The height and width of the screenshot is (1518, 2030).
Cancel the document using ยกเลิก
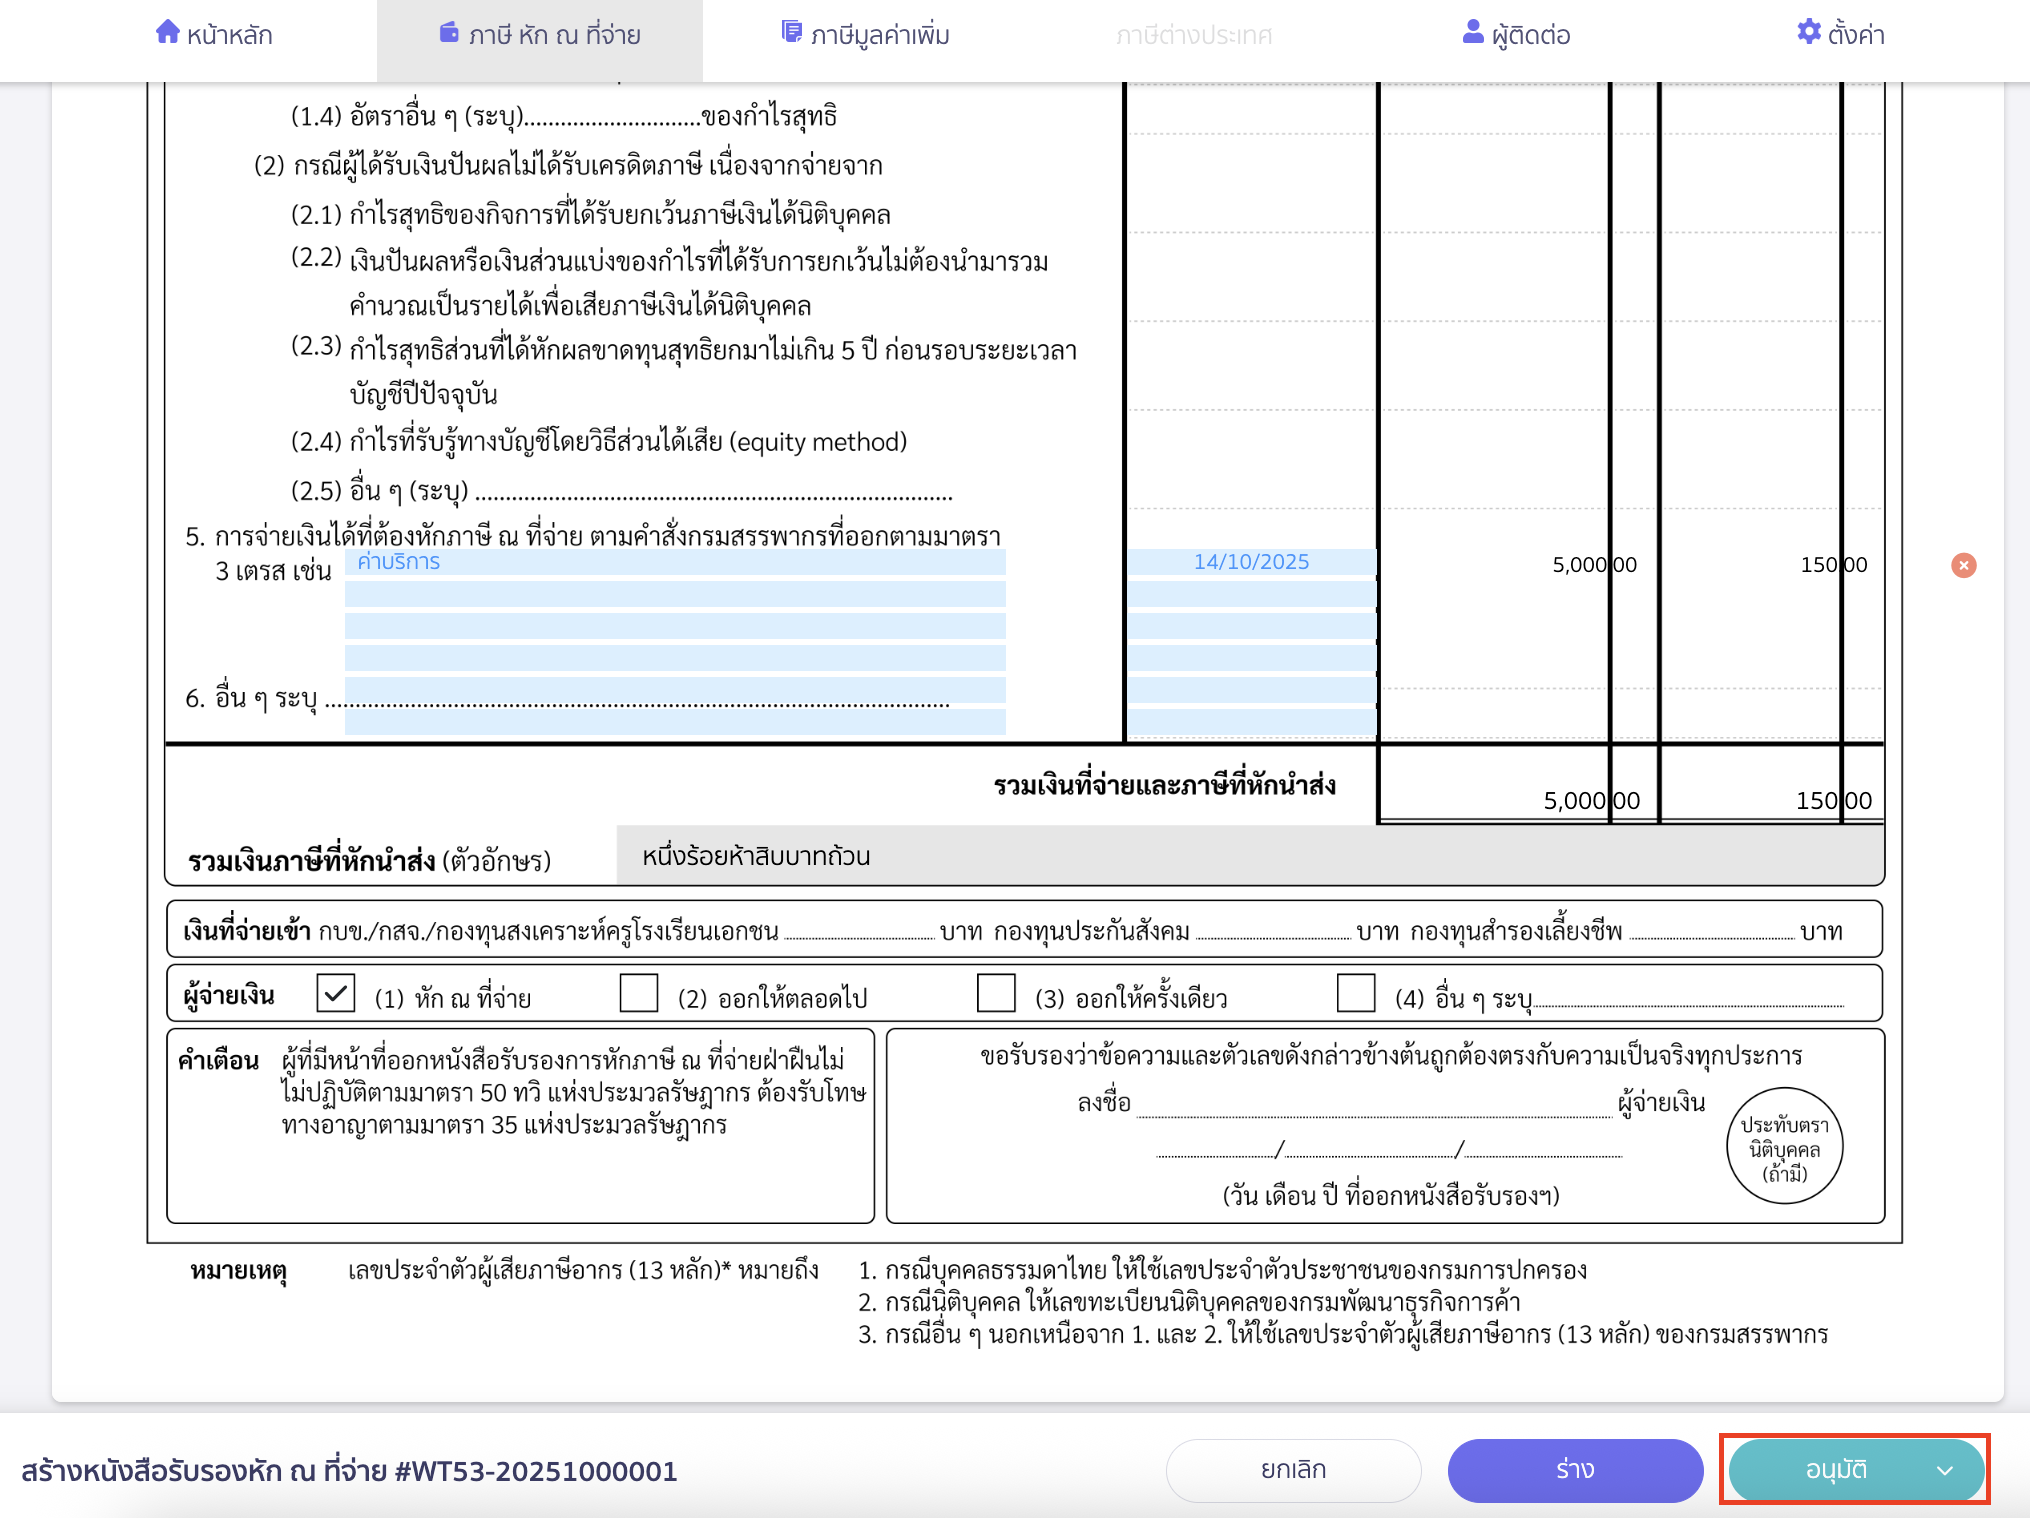pos(1292,1470)
